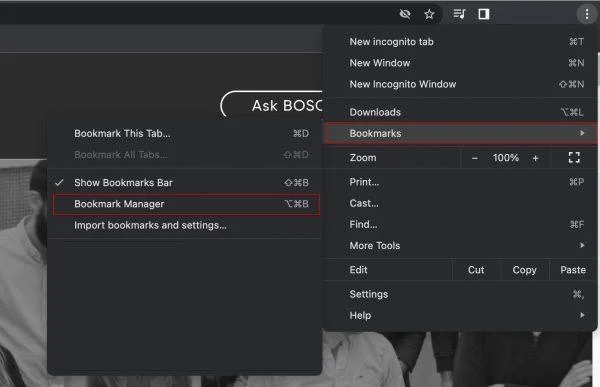Click the Paste button in Edit row
The width and height of the screenshot is (600, 387).
573,270
